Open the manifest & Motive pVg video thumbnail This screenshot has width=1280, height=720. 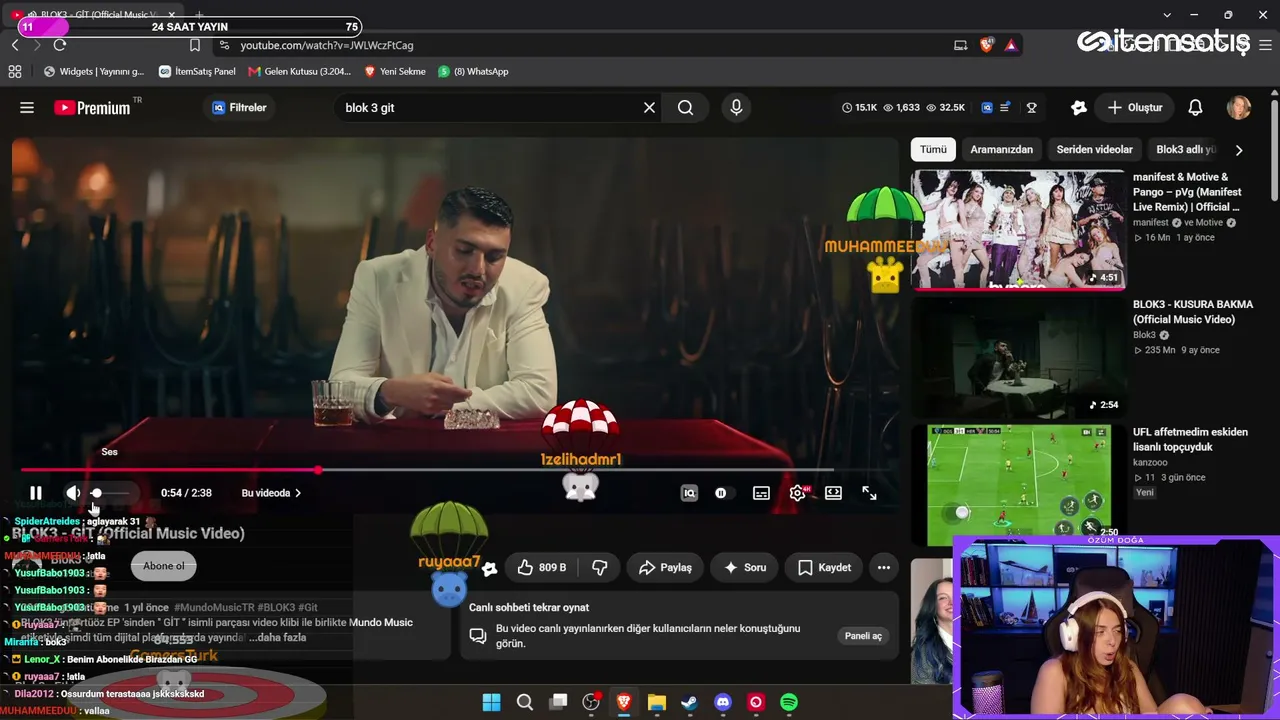click(x=1018, y=230)
